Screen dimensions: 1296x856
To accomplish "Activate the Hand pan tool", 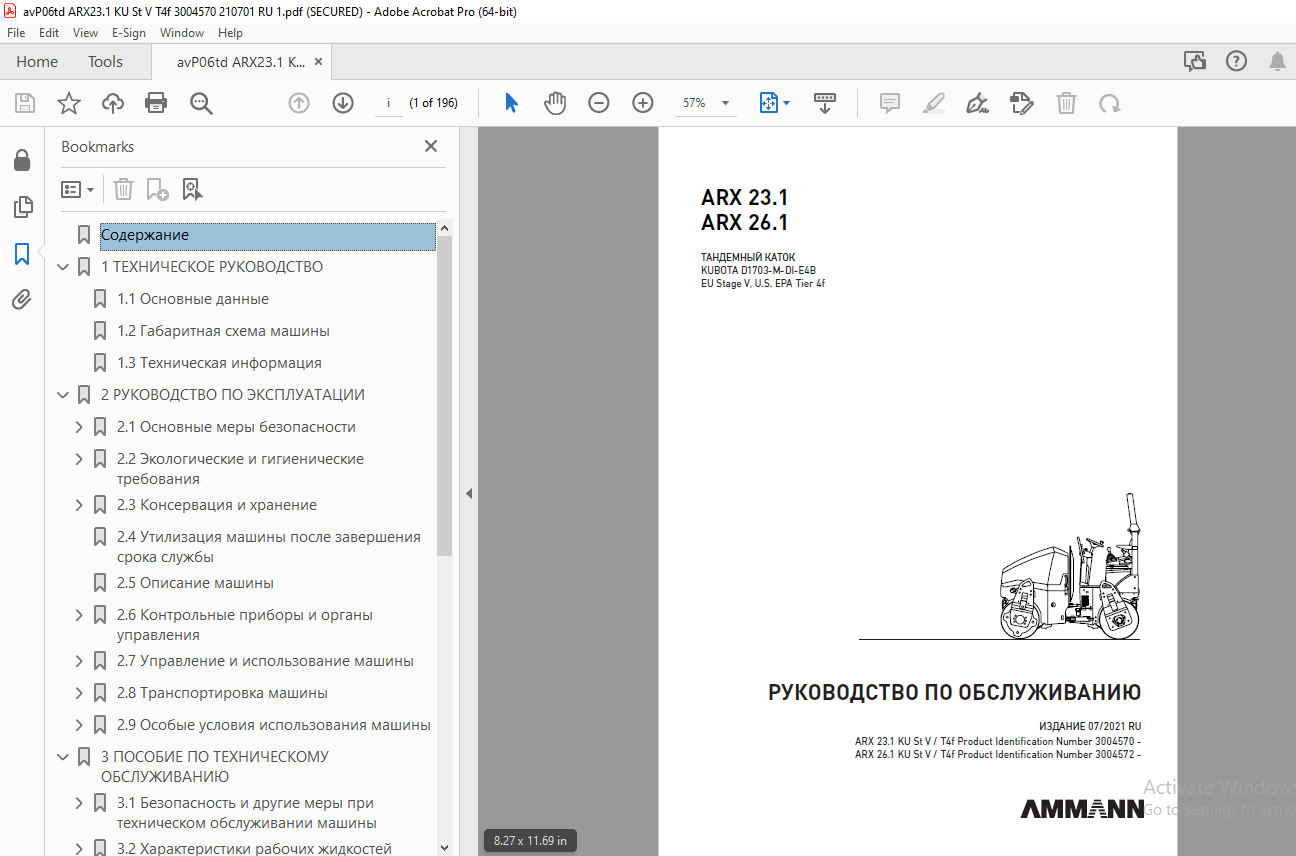I will point(555,103).
